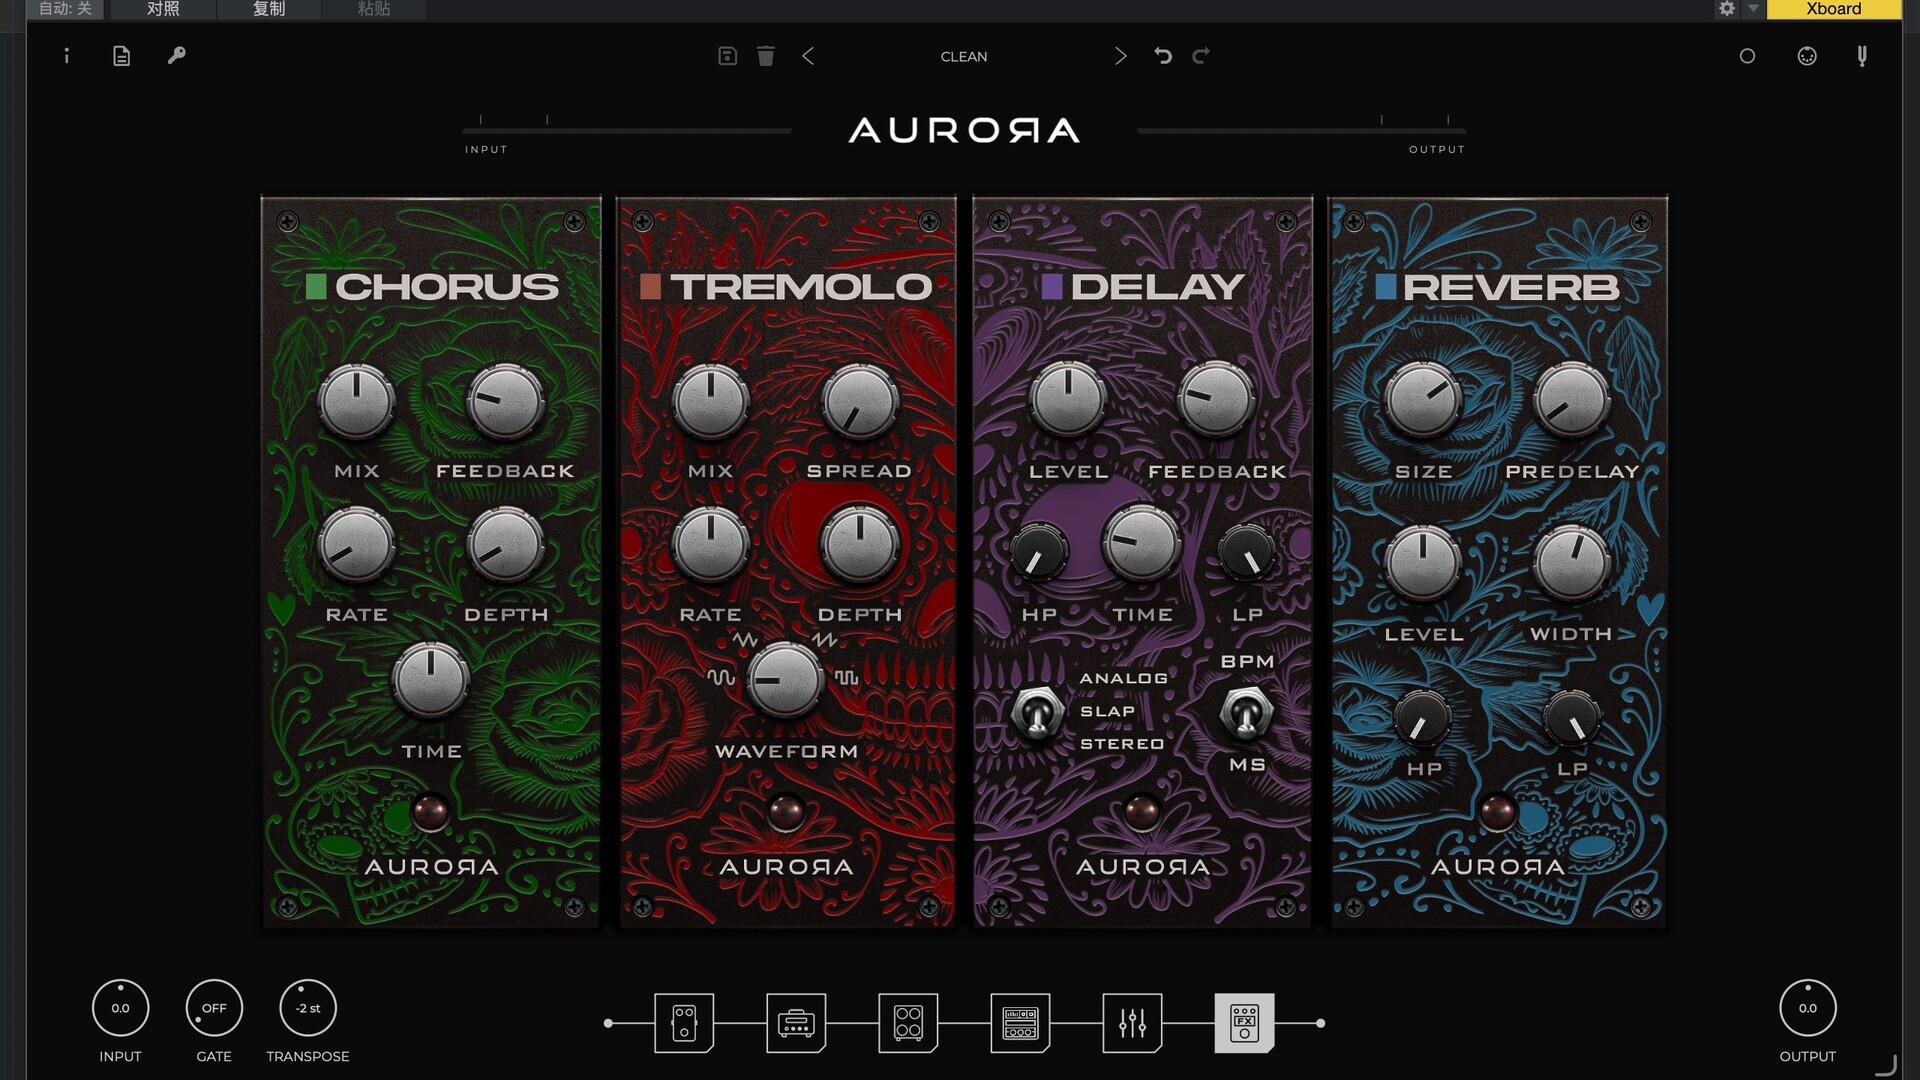Click the Delay HP knob

point(1039,553)
